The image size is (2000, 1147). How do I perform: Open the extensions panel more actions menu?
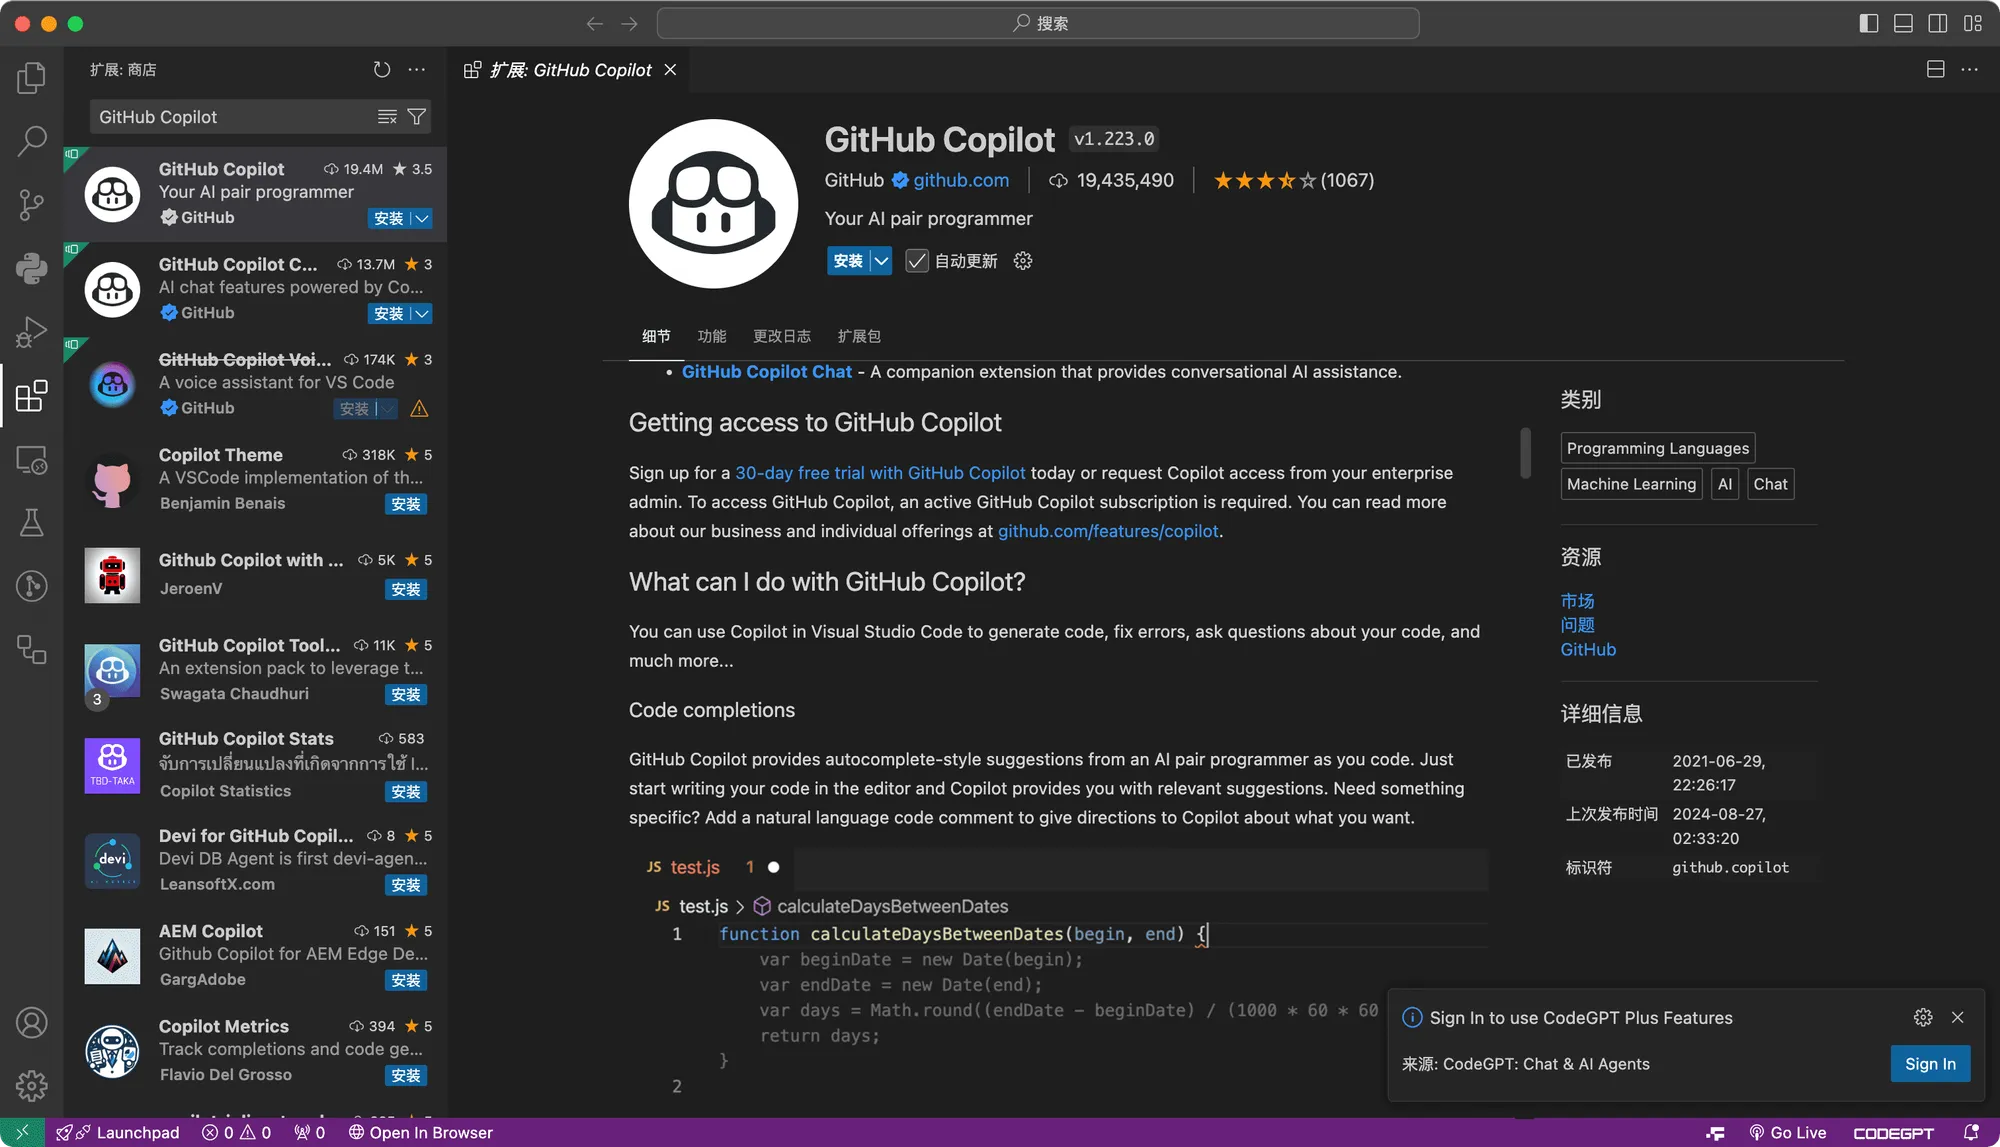[417, 69]
